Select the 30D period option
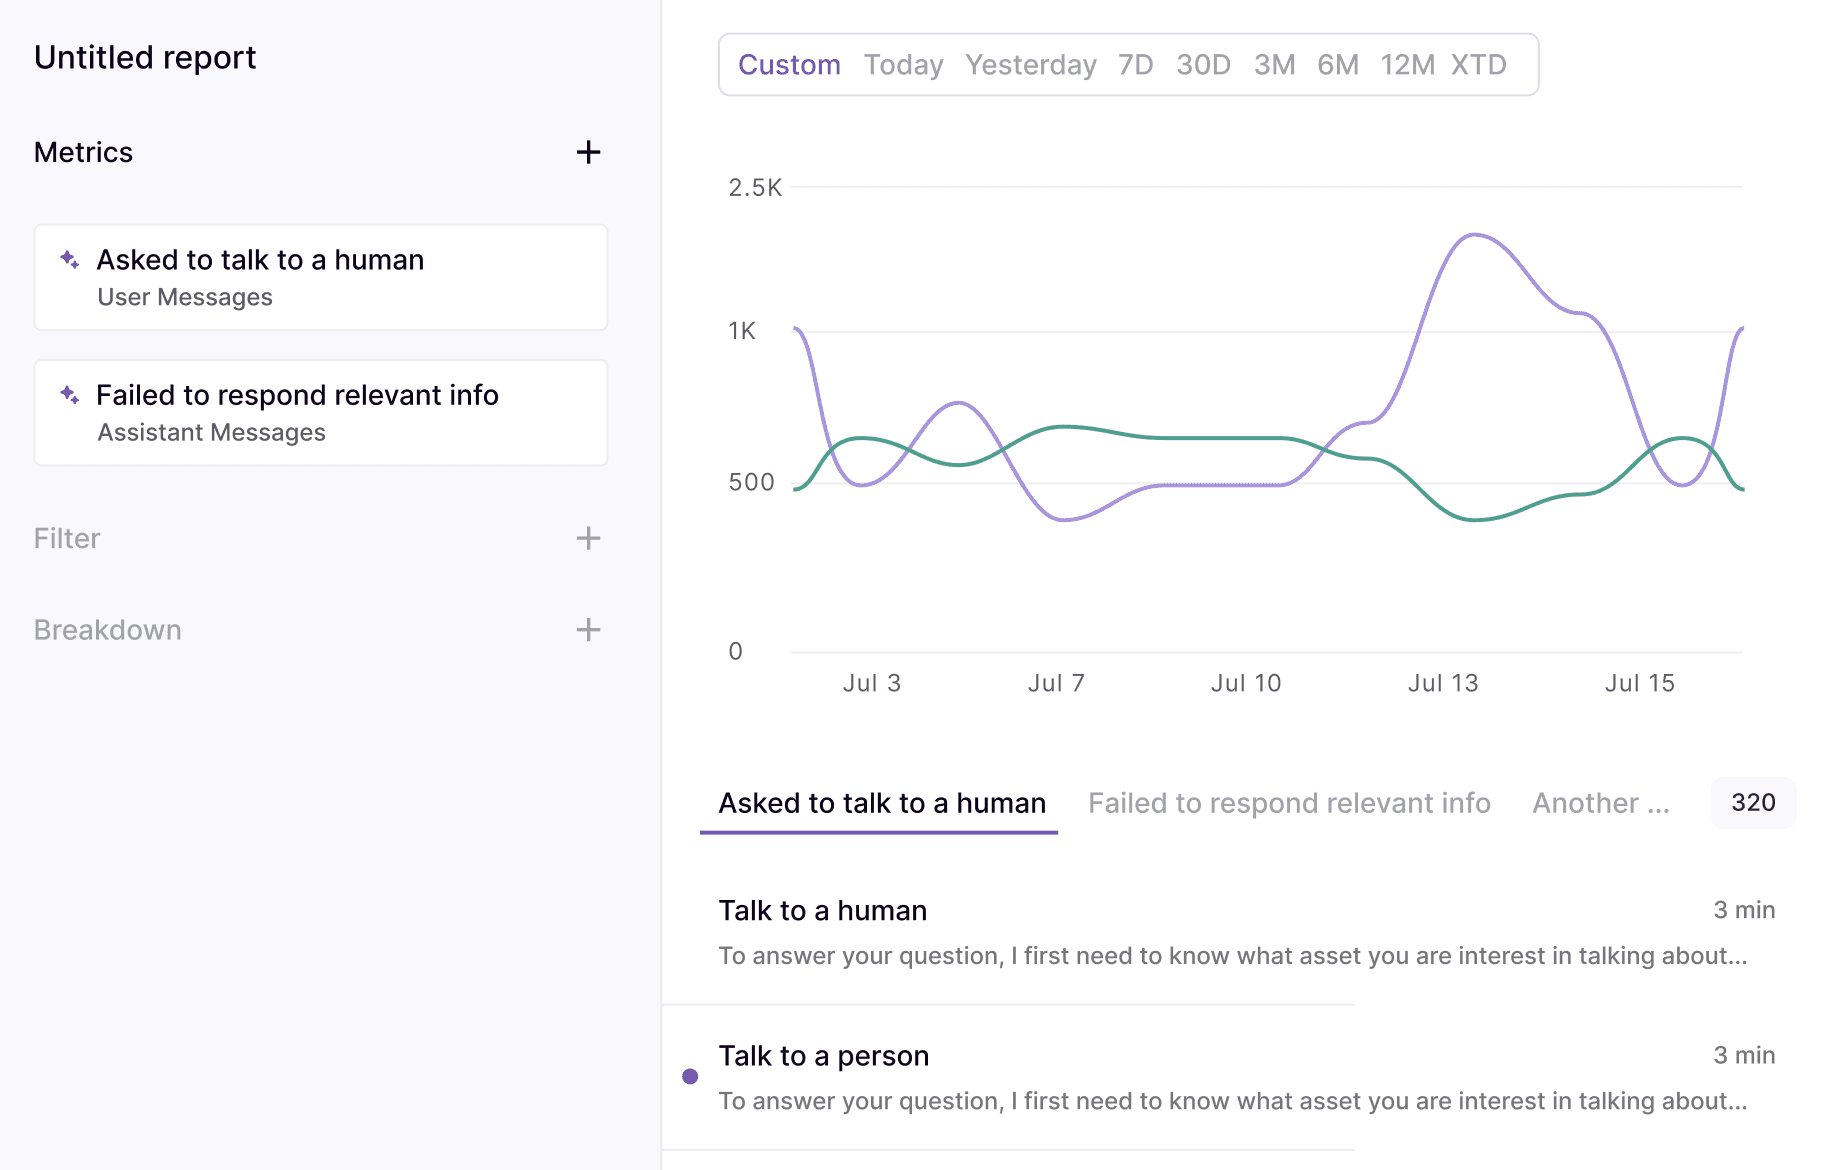1822x1170 pixels. click(1202, 64)
